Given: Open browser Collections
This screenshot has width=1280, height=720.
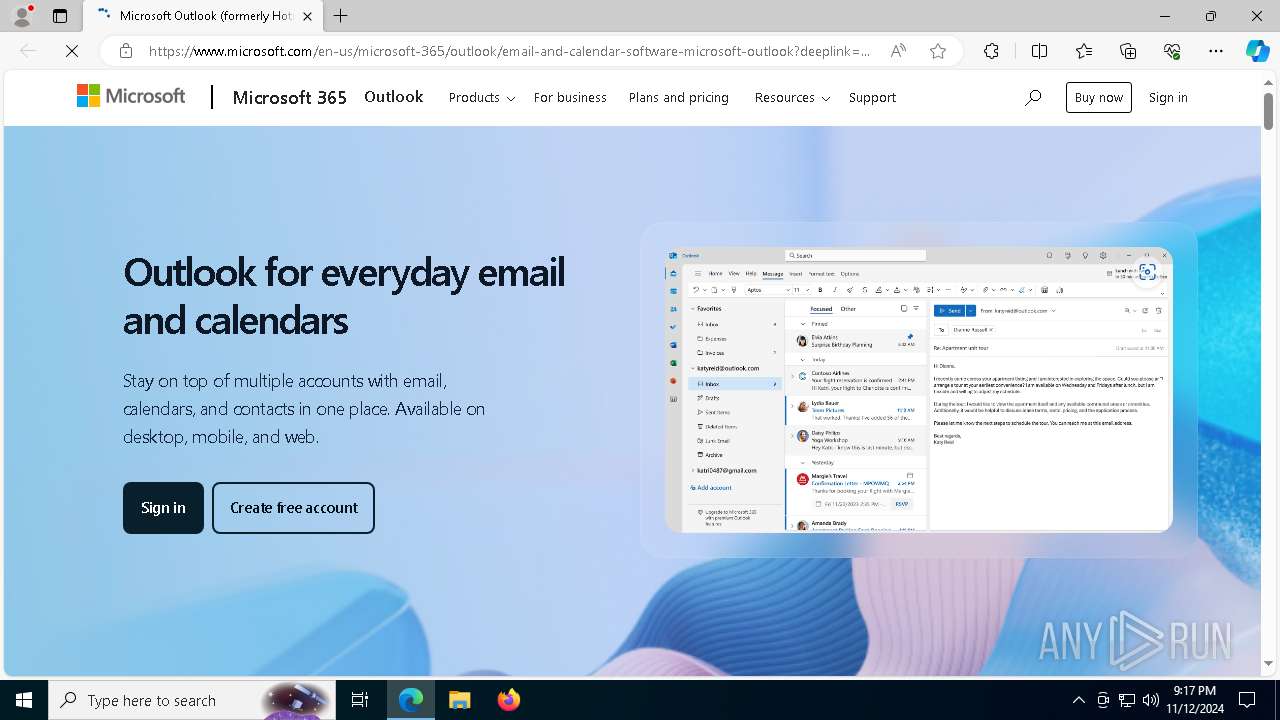Looking at the screenshot, I should 1128,51.
